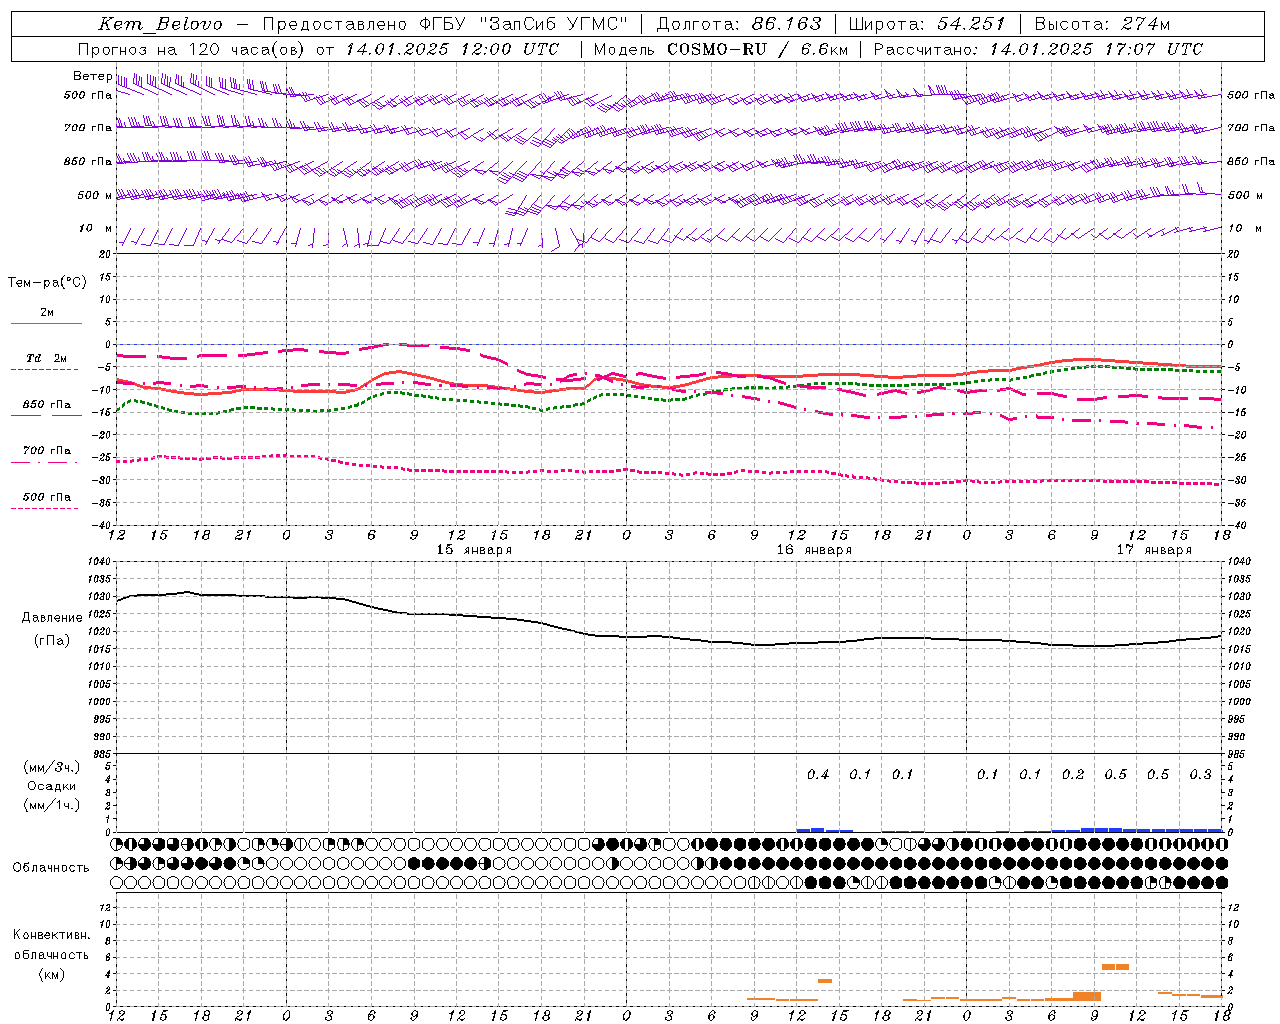Click the Долгота: 86.163 longitude value

[x=739, y=24]
